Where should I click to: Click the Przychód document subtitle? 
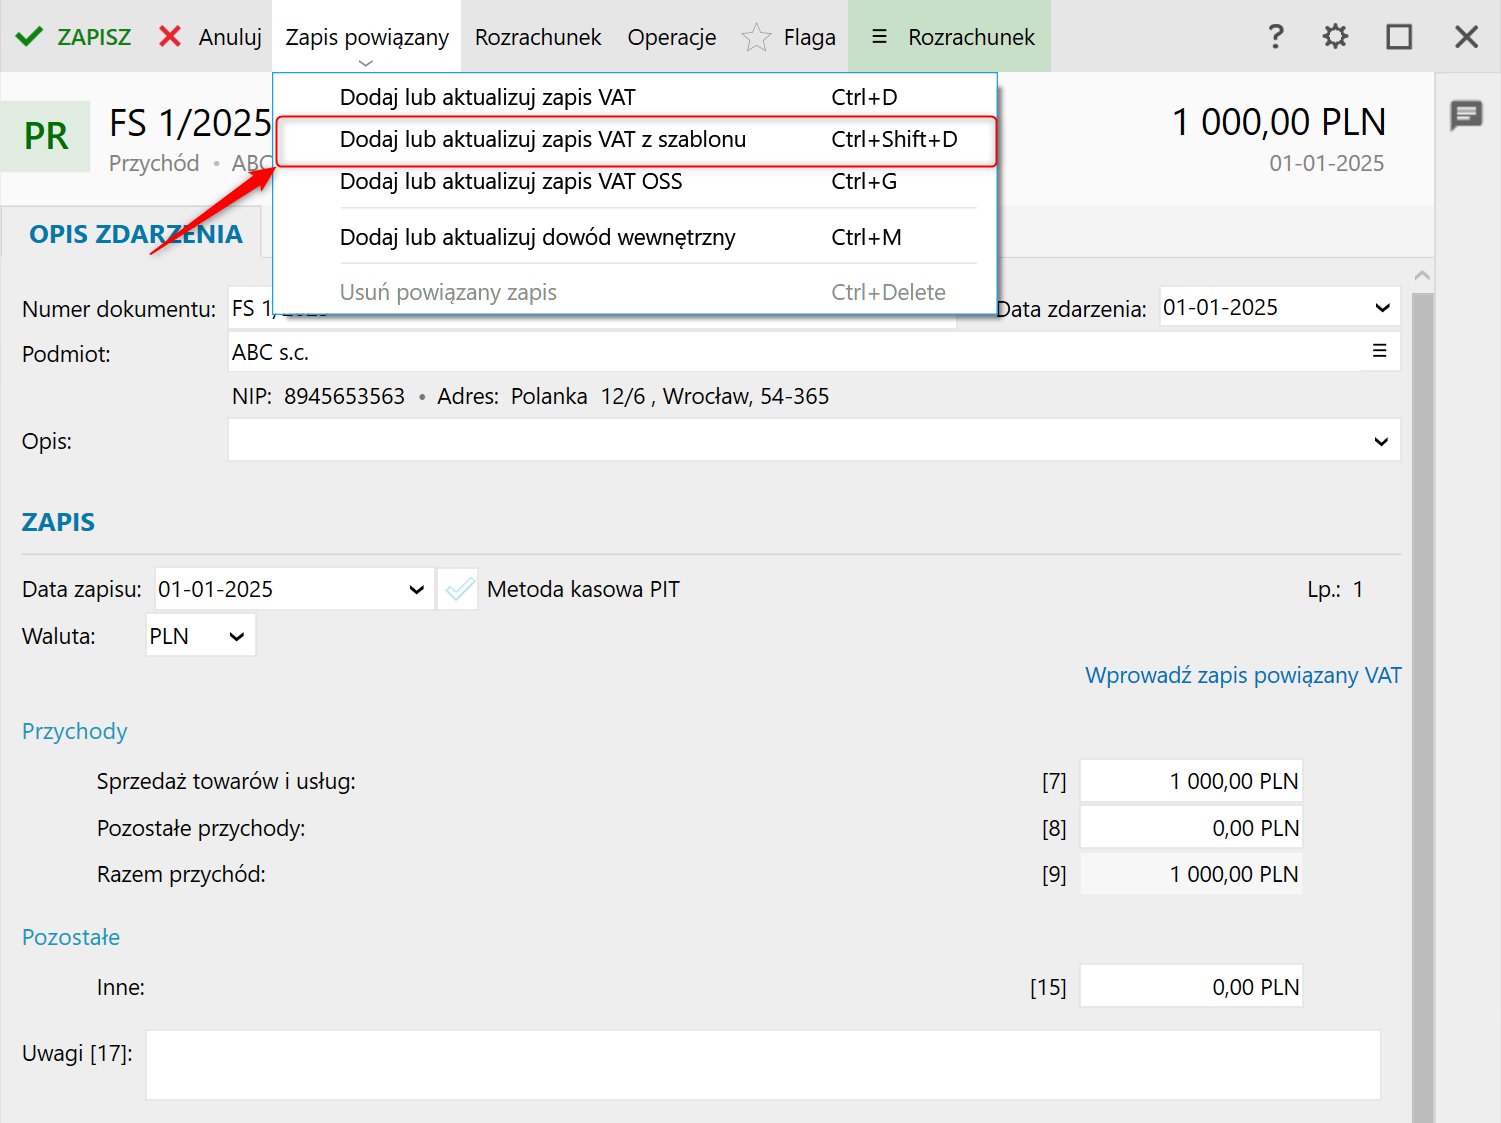pyautogui.click(x=154, y=163)
